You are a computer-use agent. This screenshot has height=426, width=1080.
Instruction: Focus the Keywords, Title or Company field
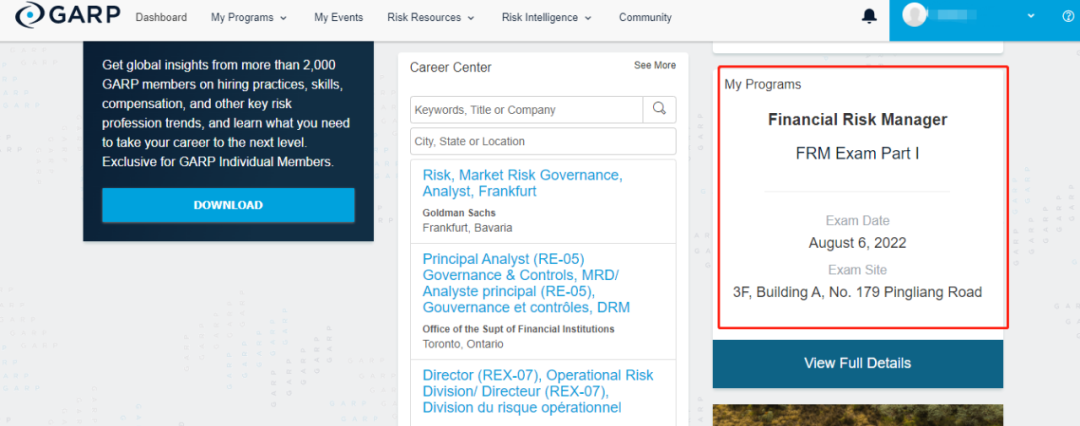coord(526,109)
